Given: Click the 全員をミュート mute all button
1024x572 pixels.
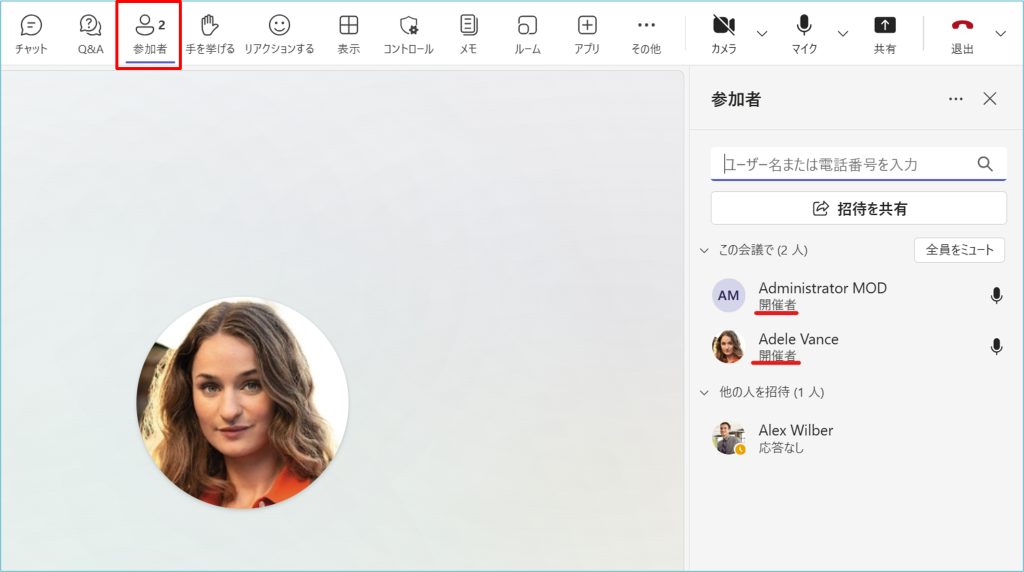Looking at the screenshot, I should pos(959,250).
